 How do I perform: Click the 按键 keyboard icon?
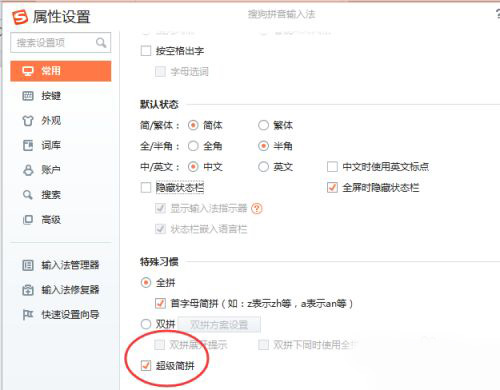[28, 96]
